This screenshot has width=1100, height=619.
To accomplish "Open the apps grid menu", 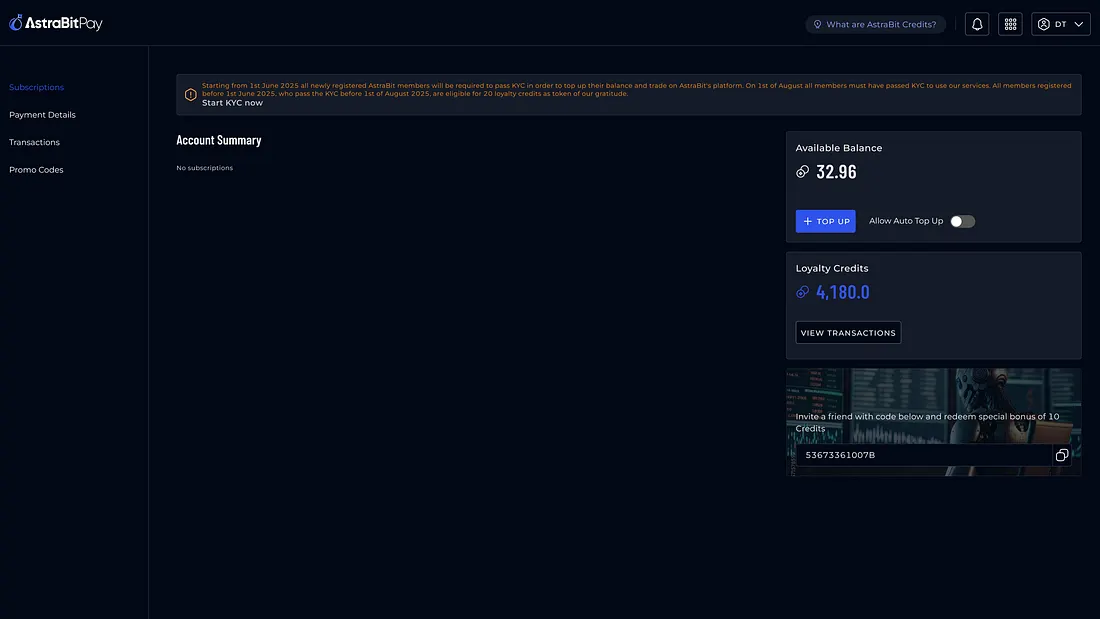I will coord(1010,24).
